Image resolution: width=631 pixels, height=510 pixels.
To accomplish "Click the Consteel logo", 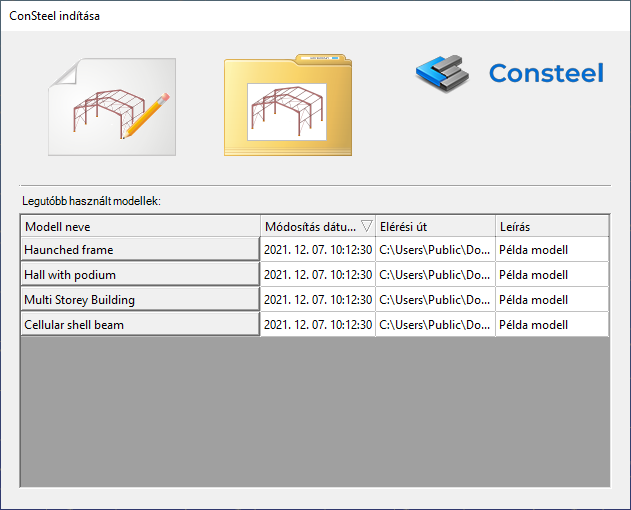I will (x=510, y=73).
